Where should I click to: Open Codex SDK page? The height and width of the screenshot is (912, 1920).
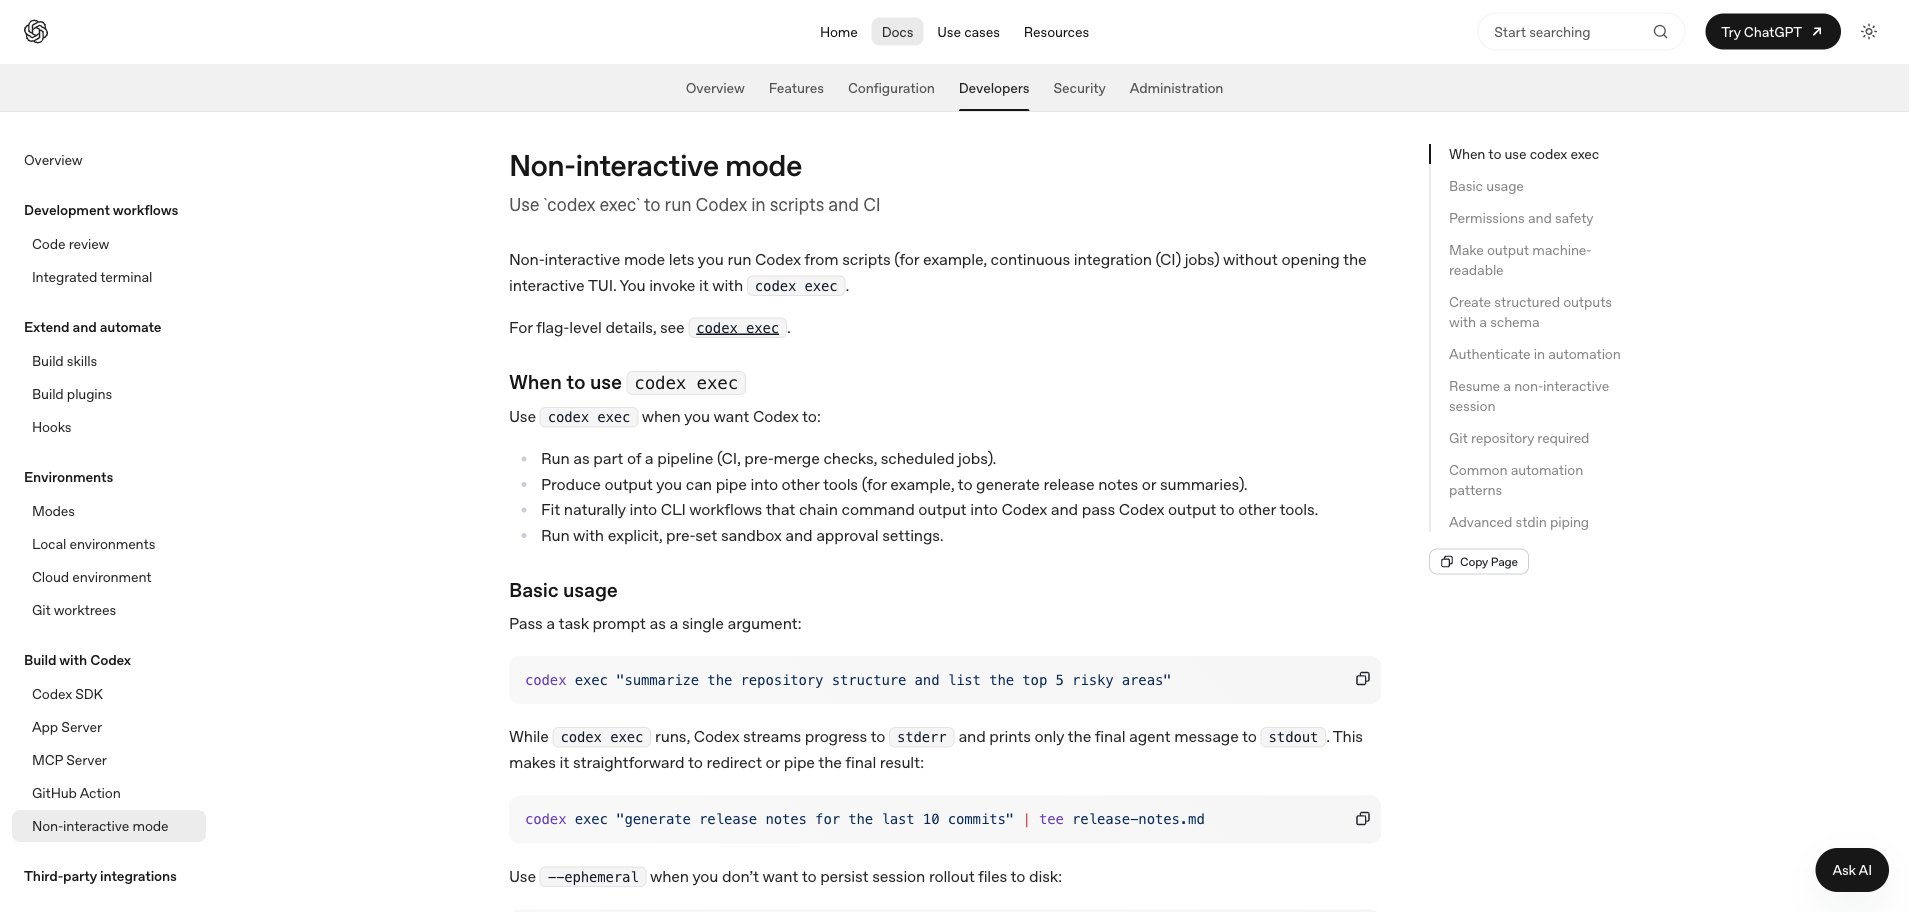click(67, 694)
